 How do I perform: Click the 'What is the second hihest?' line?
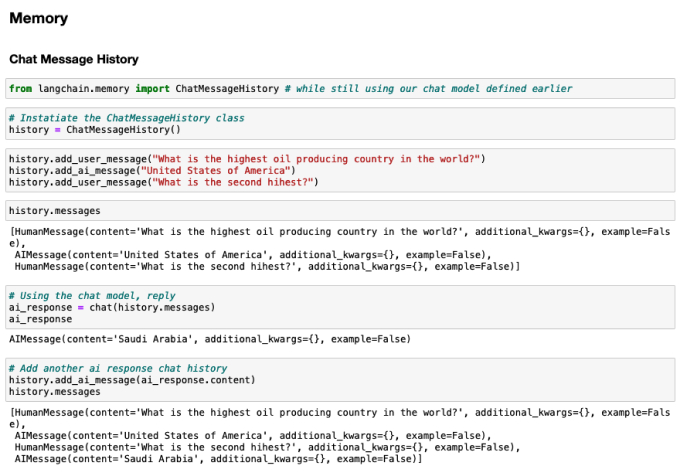163,182
